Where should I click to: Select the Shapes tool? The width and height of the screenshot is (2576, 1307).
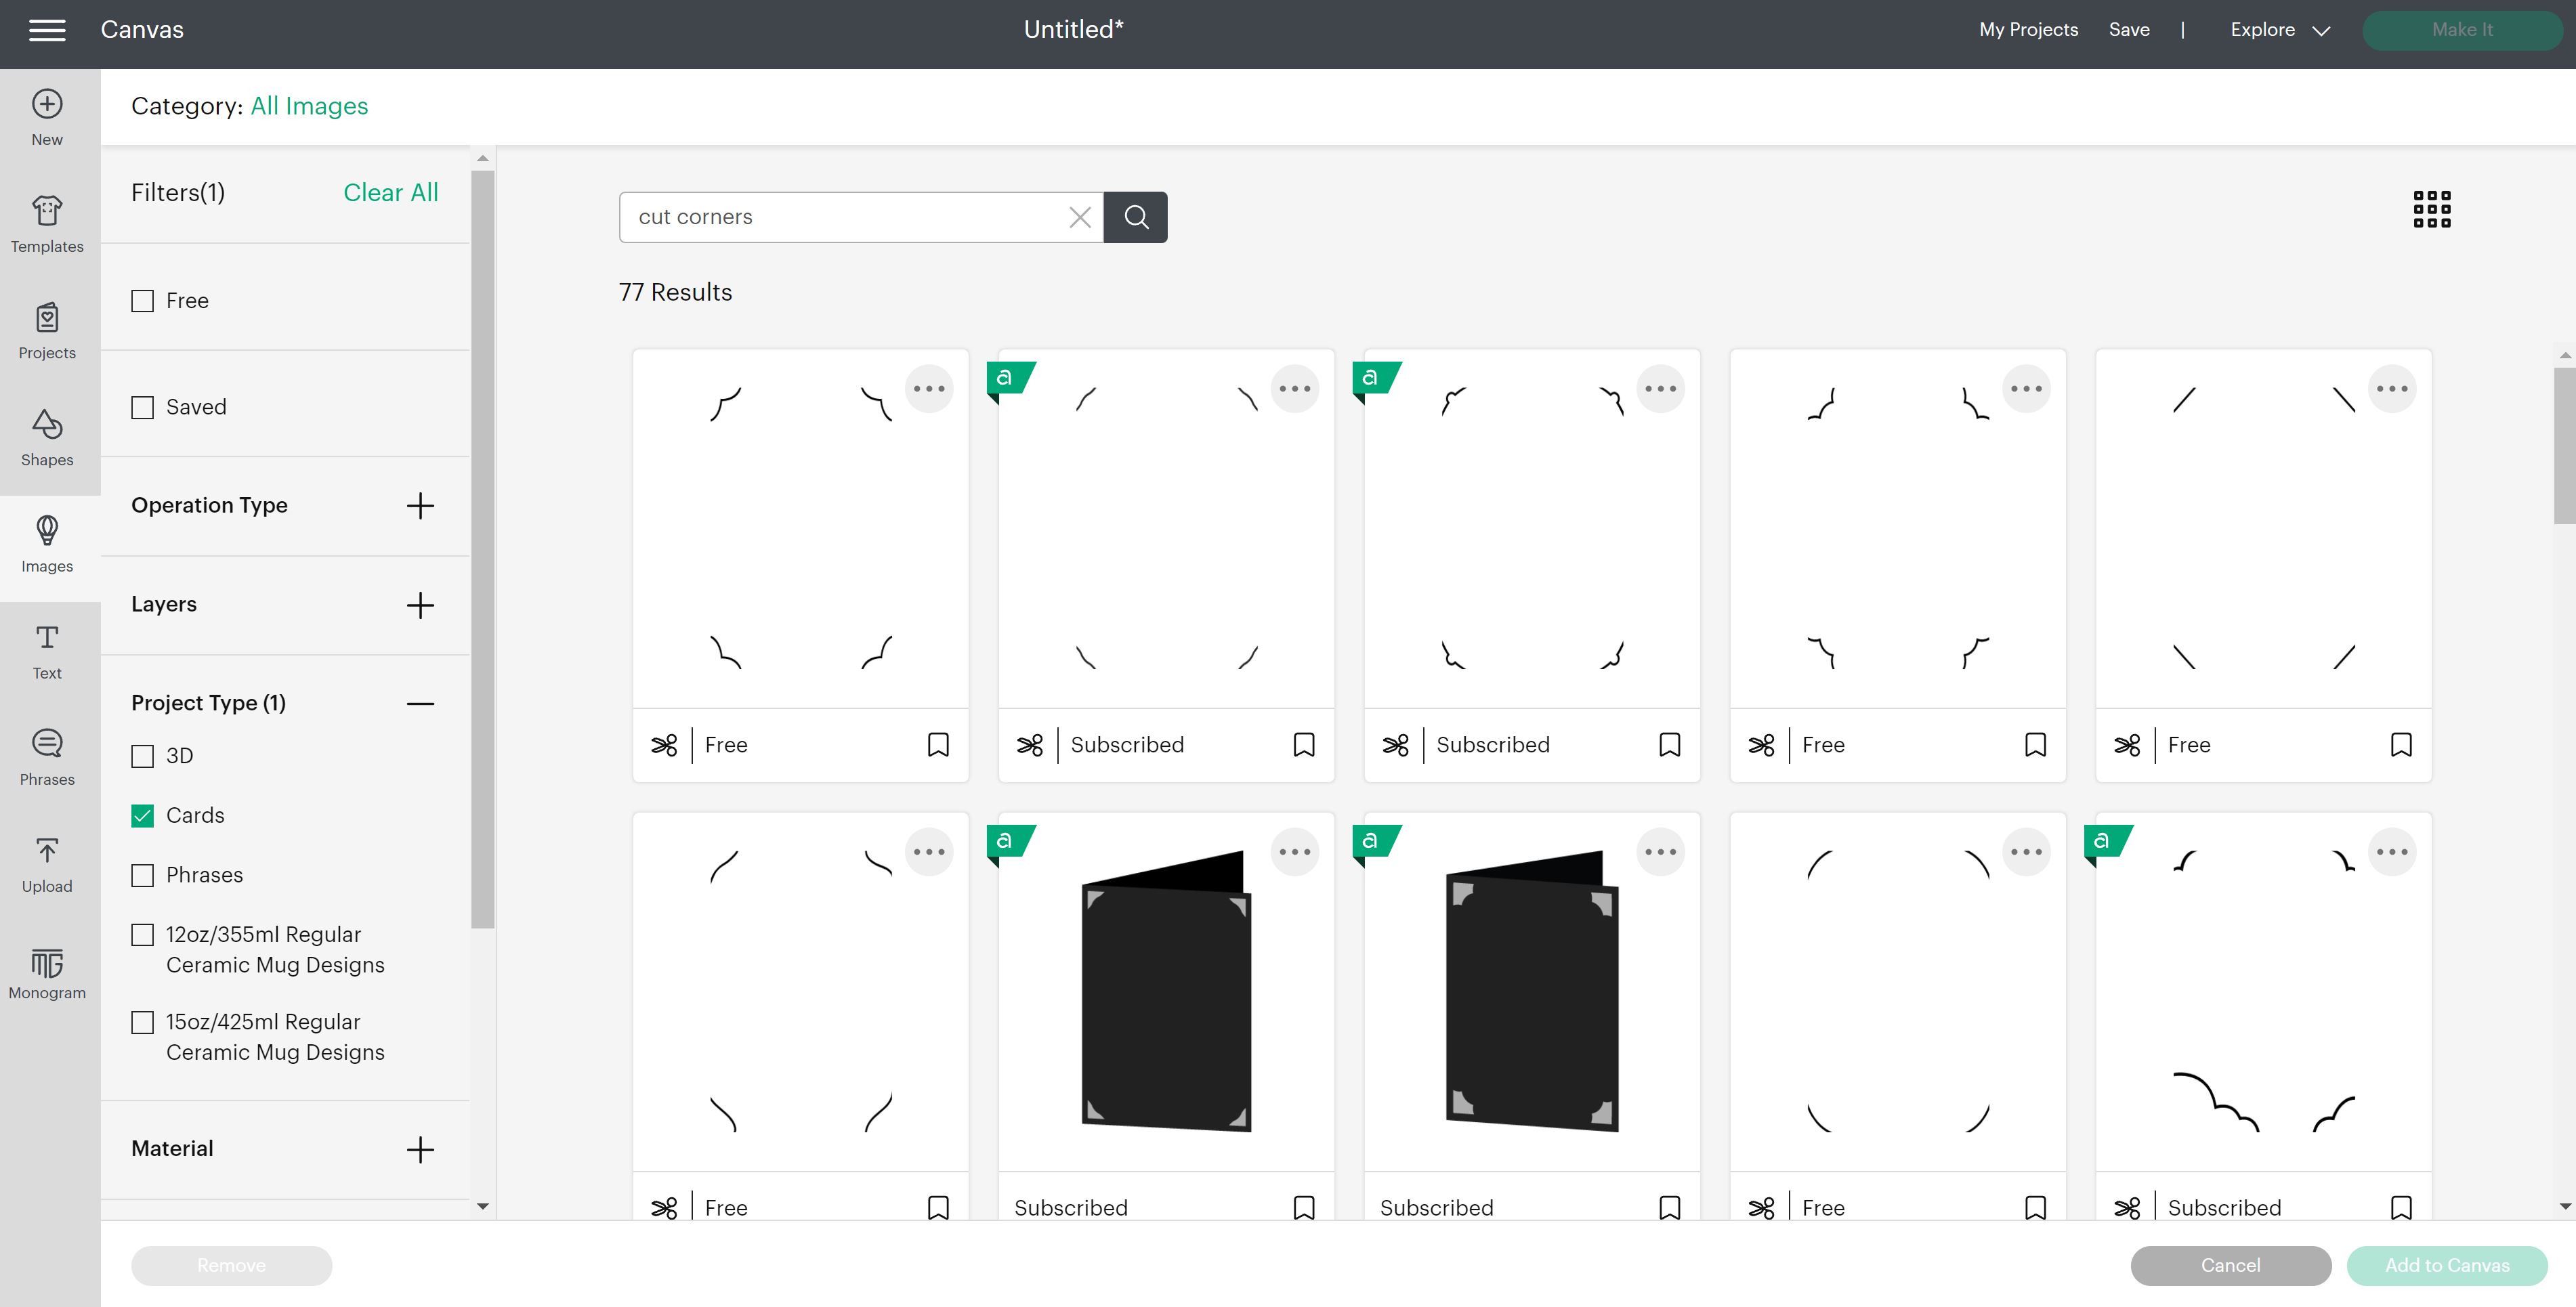47,438
